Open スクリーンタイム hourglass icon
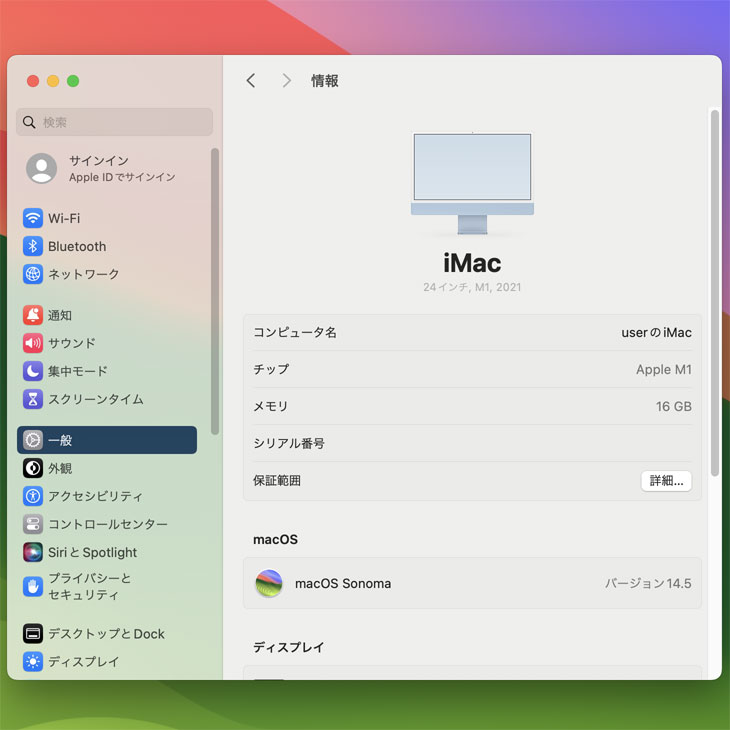The height and width of the screenshot is (730, 730). coord(33,399)
